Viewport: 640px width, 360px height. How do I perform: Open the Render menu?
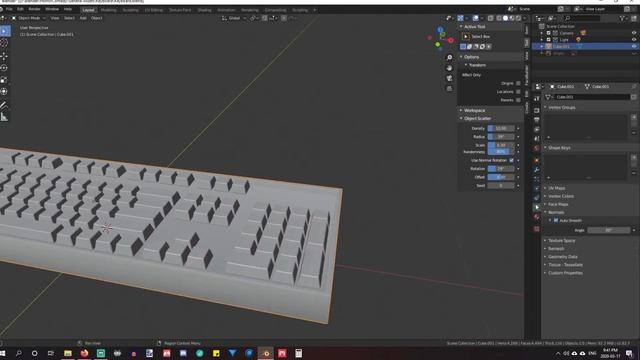[x=34, y=9]
